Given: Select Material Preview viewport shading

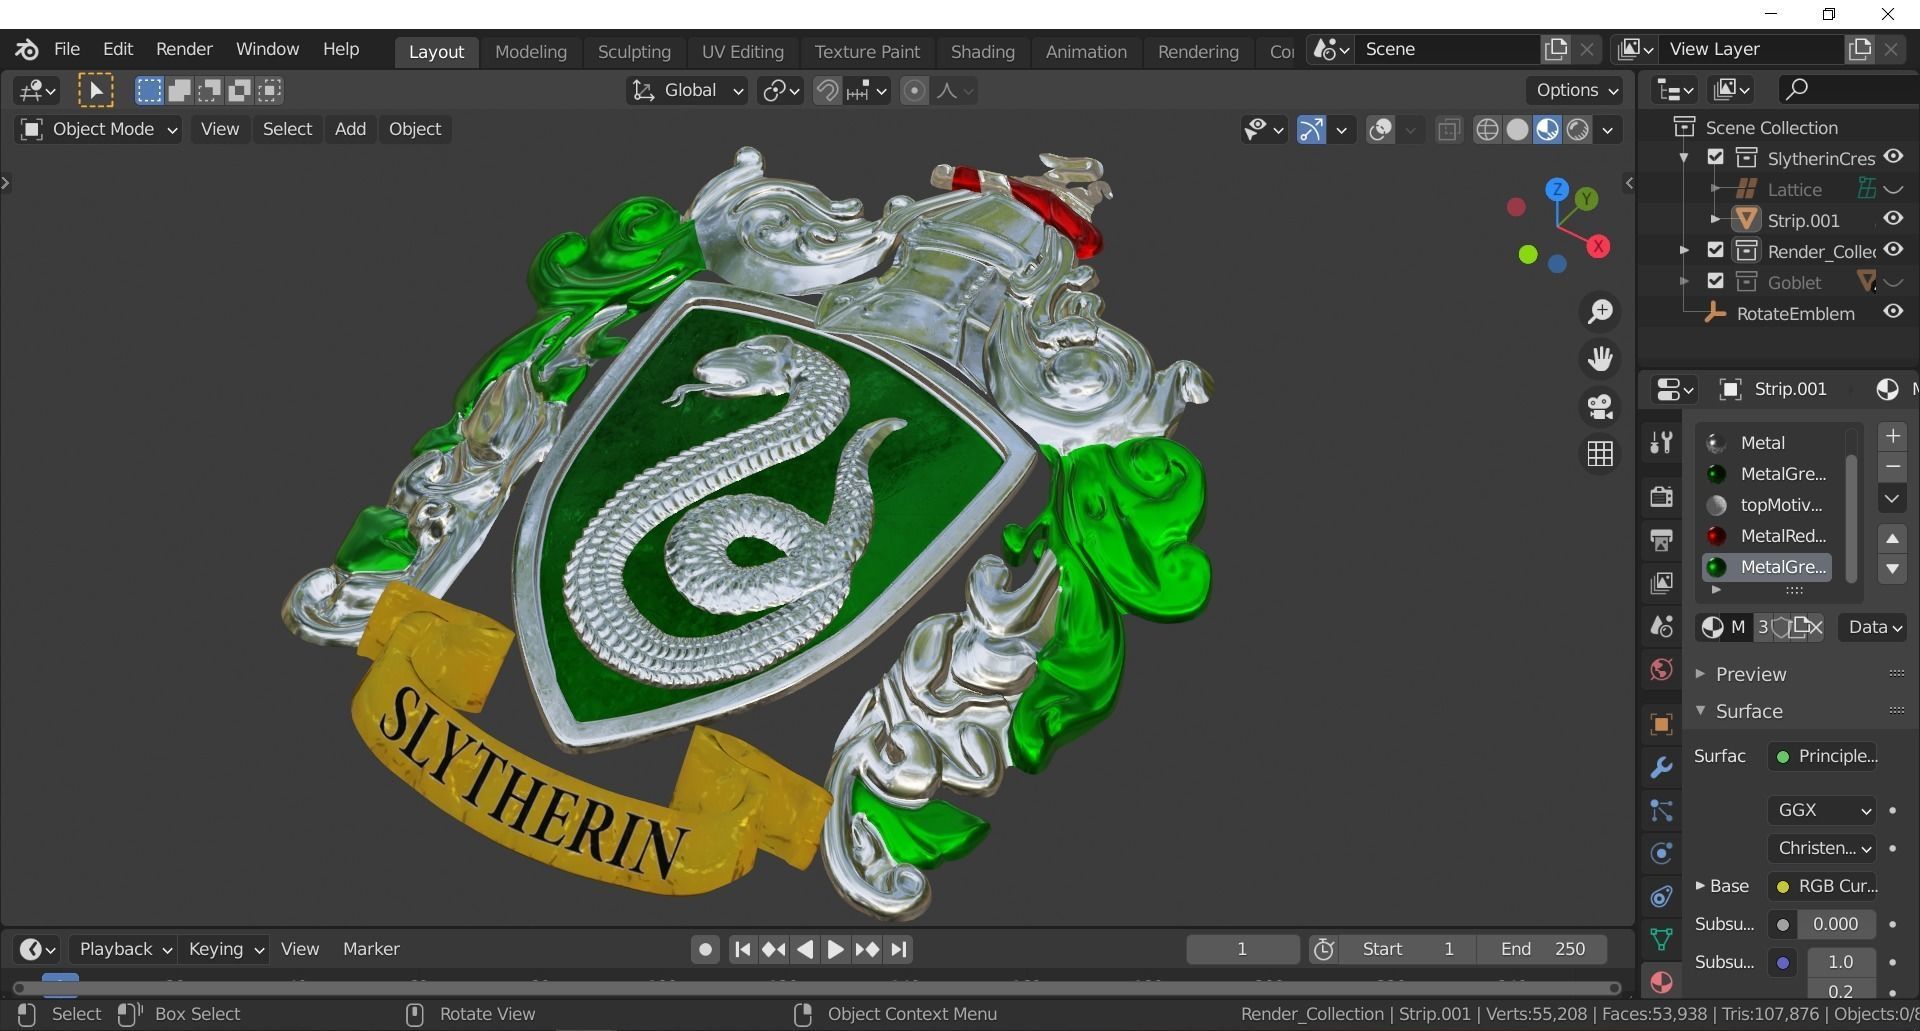Looking at the screenshot, I should (x=1547, y=130).
